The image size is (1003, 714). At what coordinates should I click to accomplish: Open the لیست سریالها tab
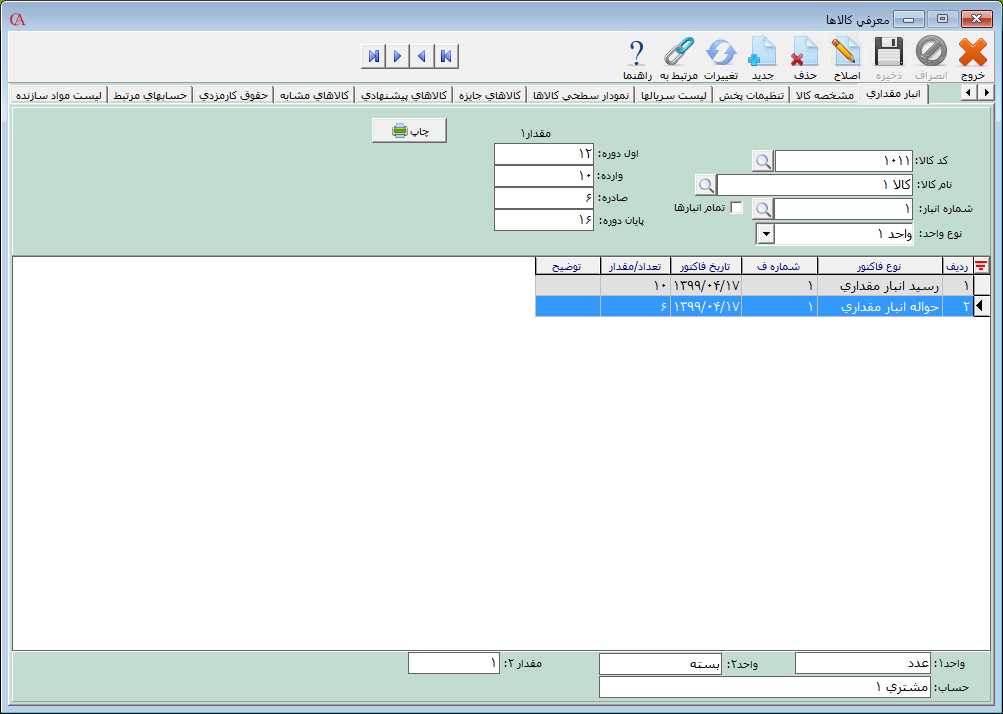pyautogui.click(x=676, y=95)
